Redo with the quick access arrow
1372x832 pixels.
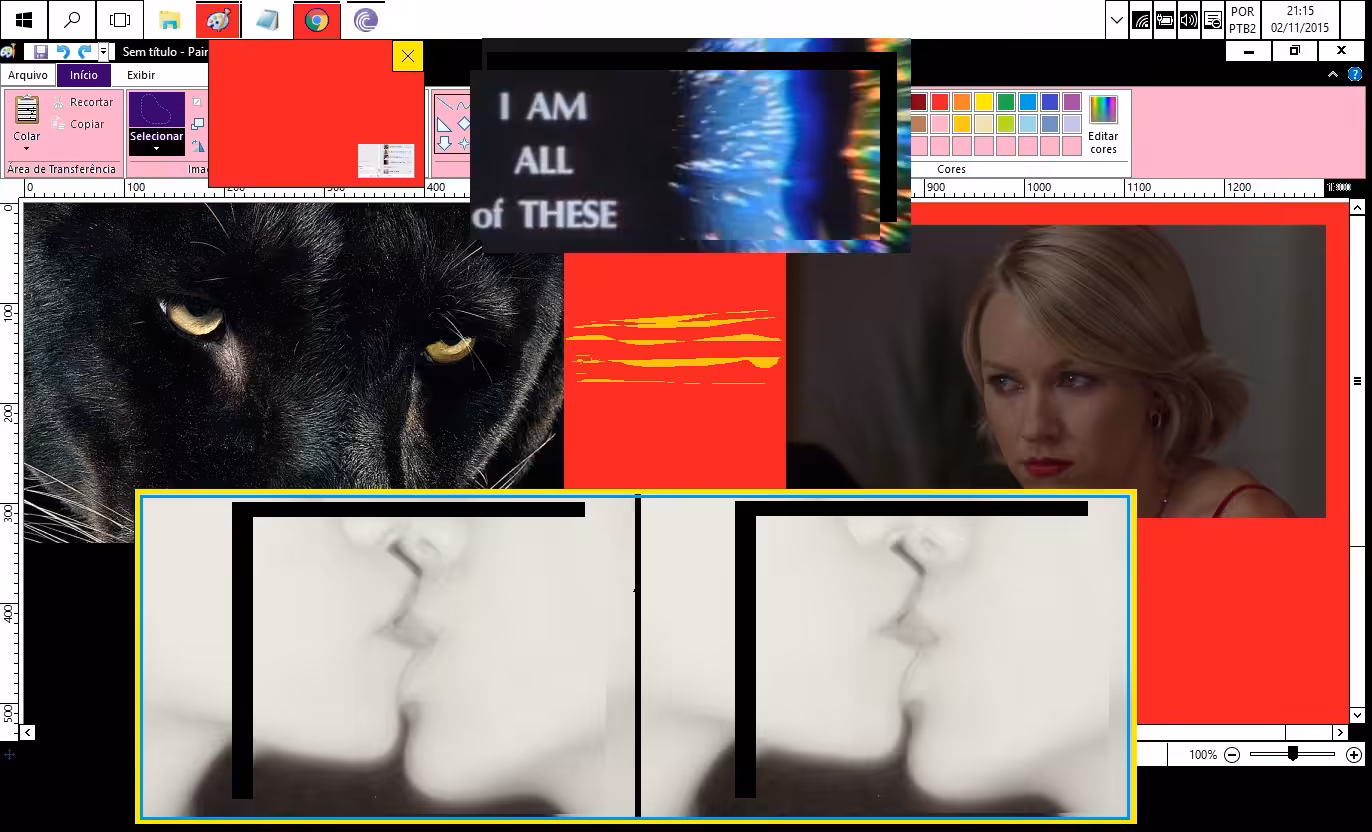[x=84, y=51]
